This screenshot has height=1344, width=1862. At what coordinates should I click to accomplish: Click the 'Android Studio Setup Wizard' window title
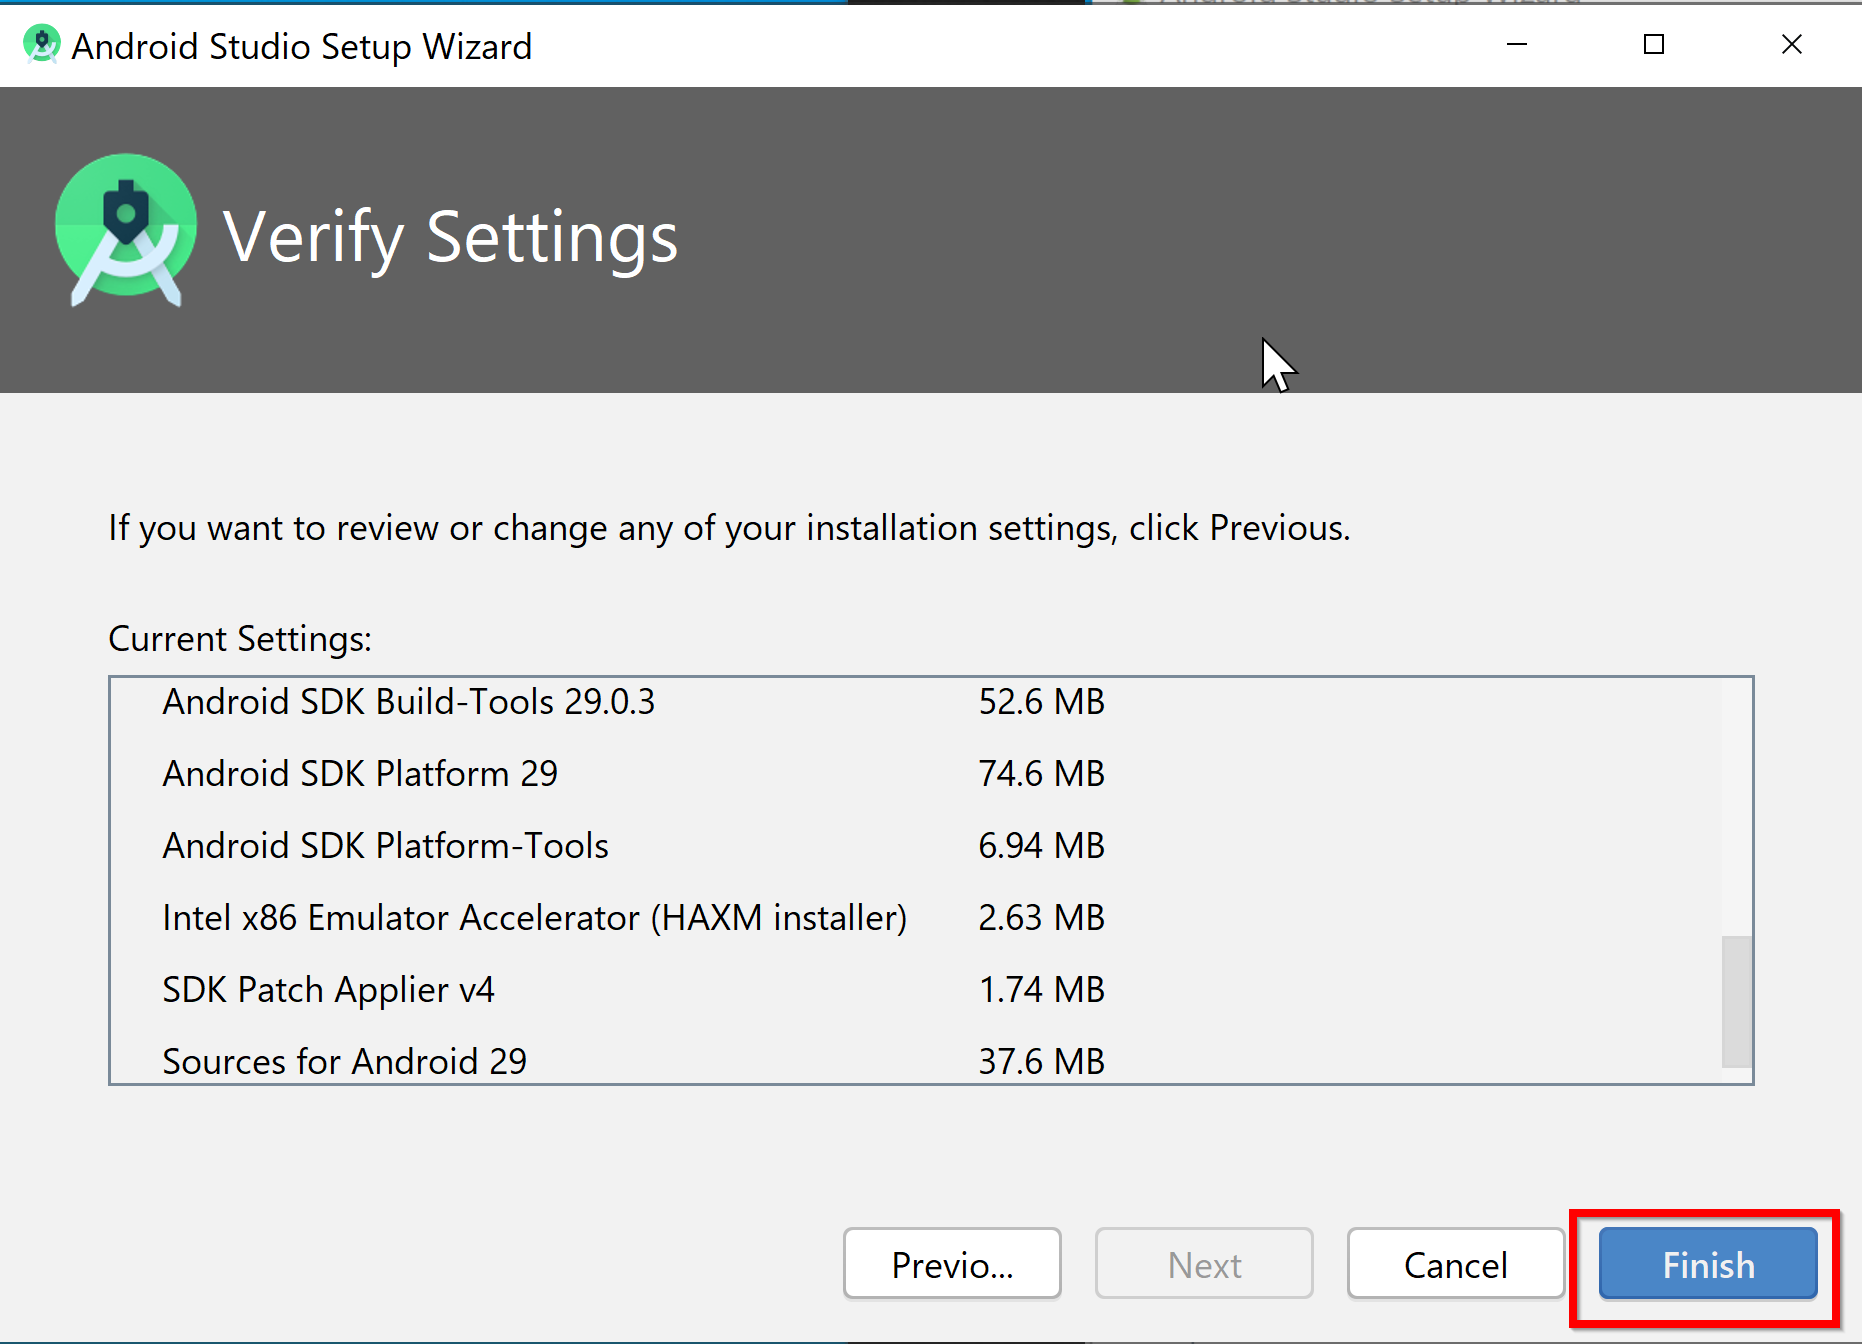pos(302,47)
